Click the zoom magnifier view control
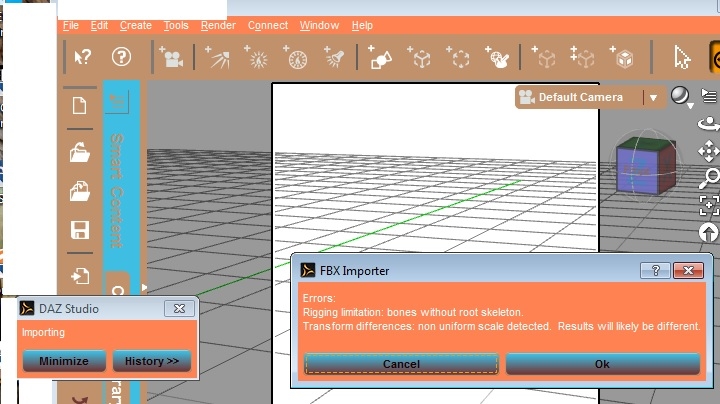Image resolution: width=720 pixels, height=404 pixels. [x=709, y=178]
